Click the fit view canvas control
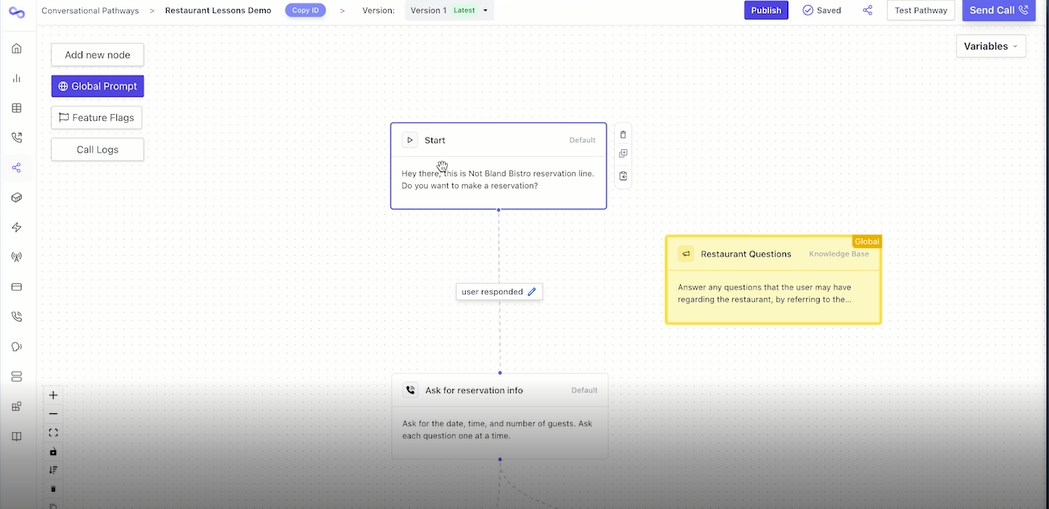Image resolution: width=1049 pixels, height=509 pixels. tap(53, 433)
